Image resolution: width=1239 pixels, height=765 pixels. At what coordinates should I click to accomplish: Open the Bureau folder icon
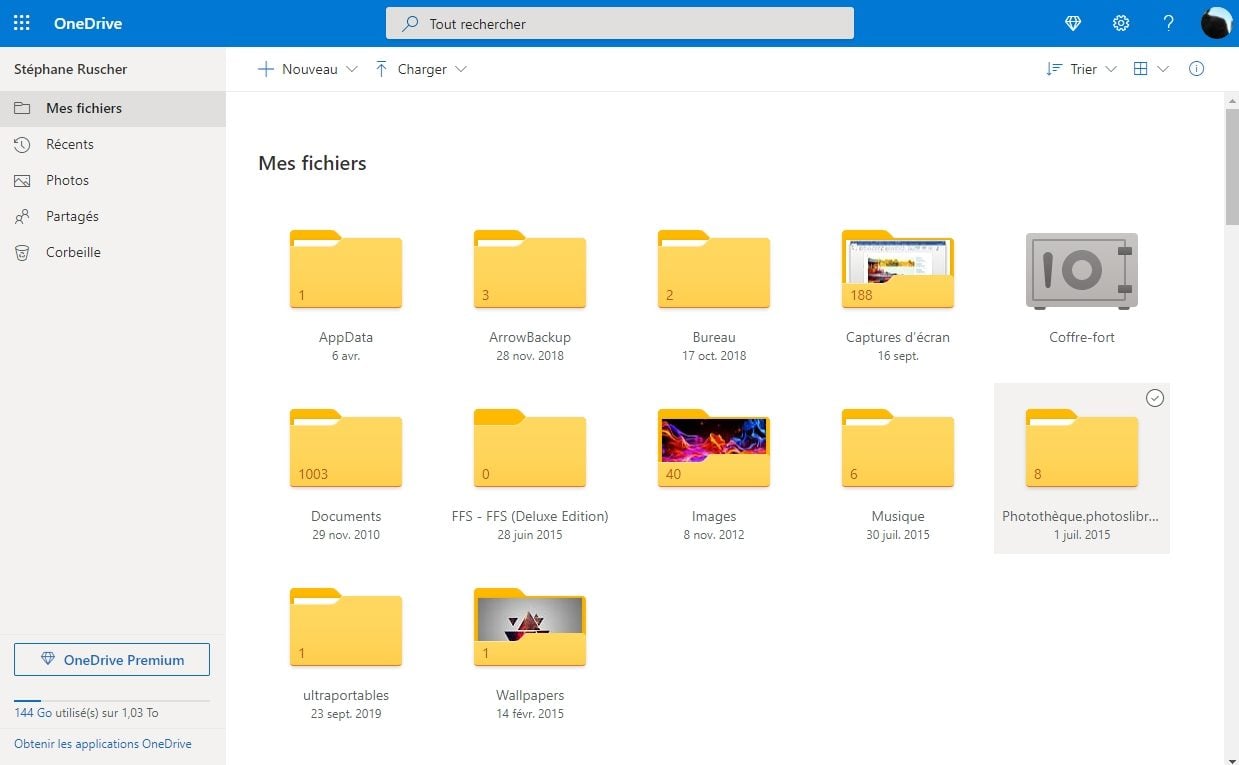[714, 269]
